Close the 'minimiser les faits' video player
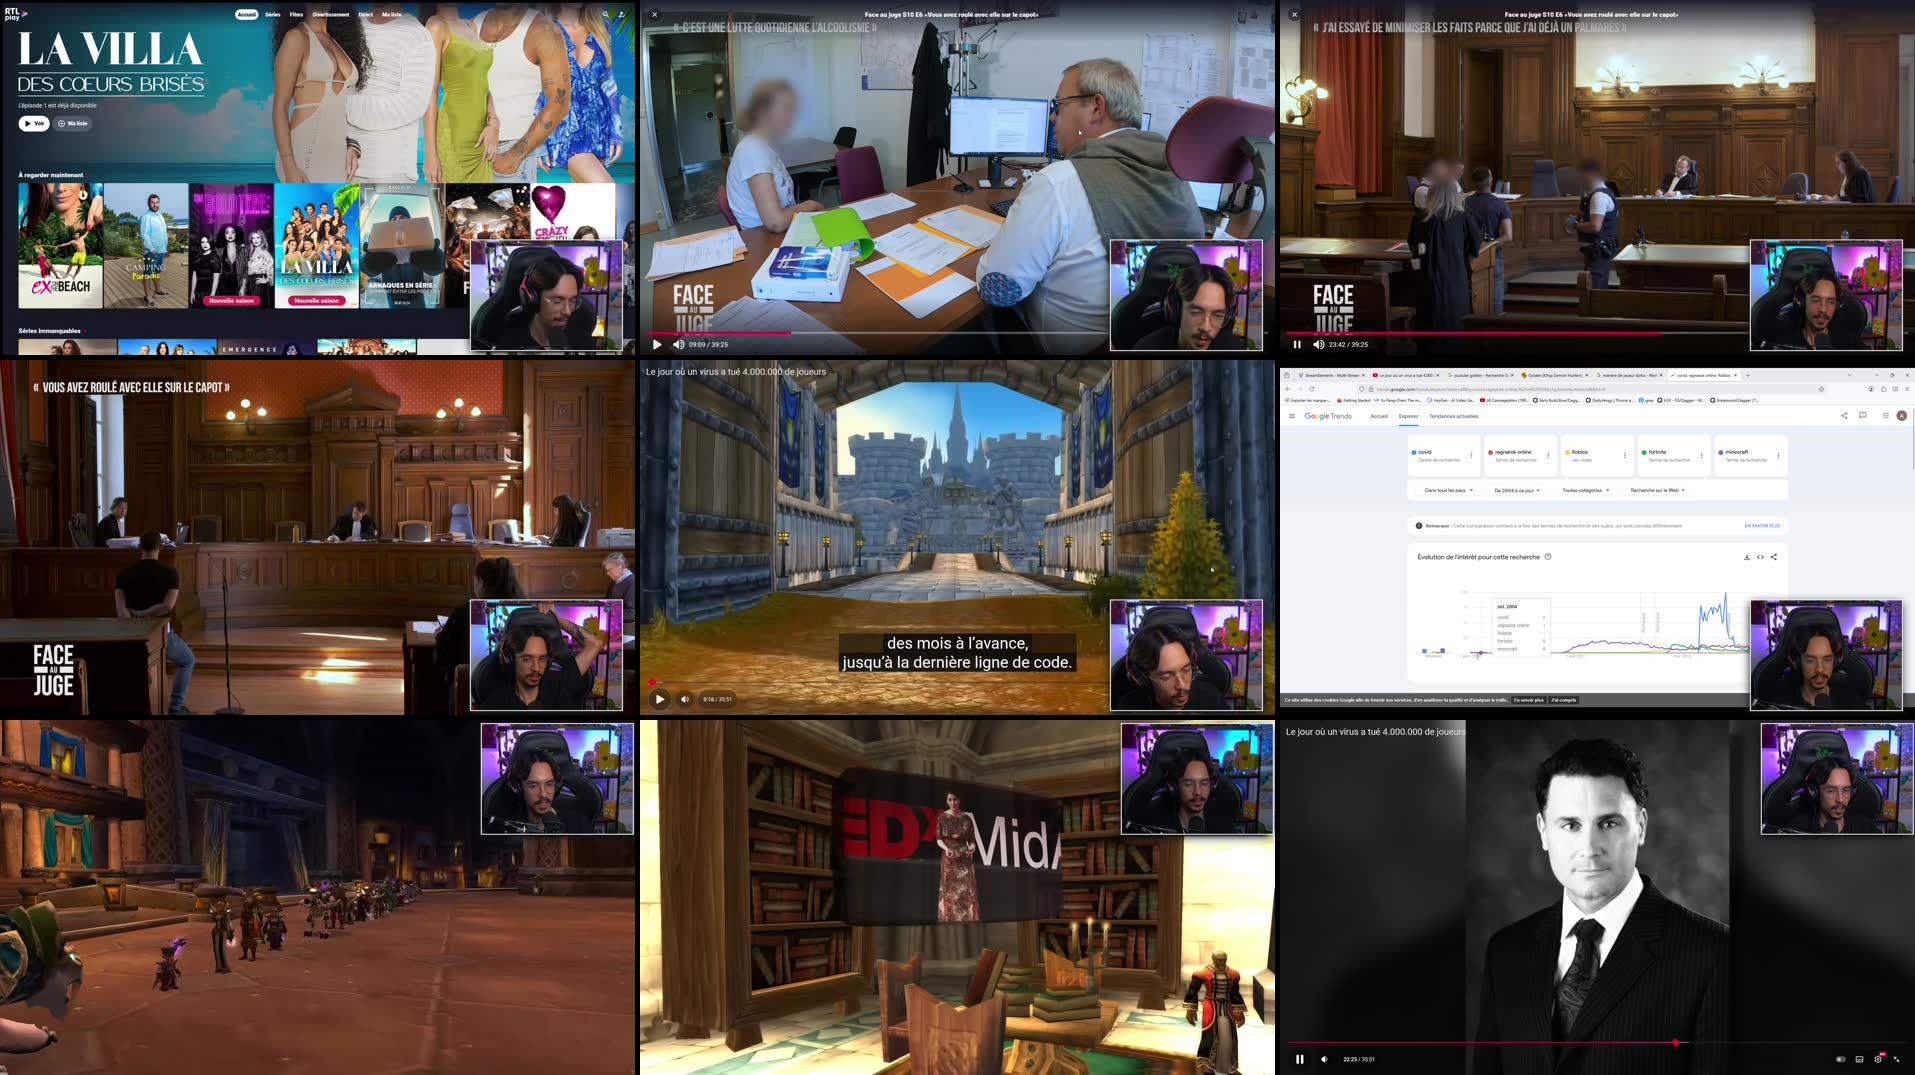The width and height of the screenshot is (1915, 1075). point(1294,15)
